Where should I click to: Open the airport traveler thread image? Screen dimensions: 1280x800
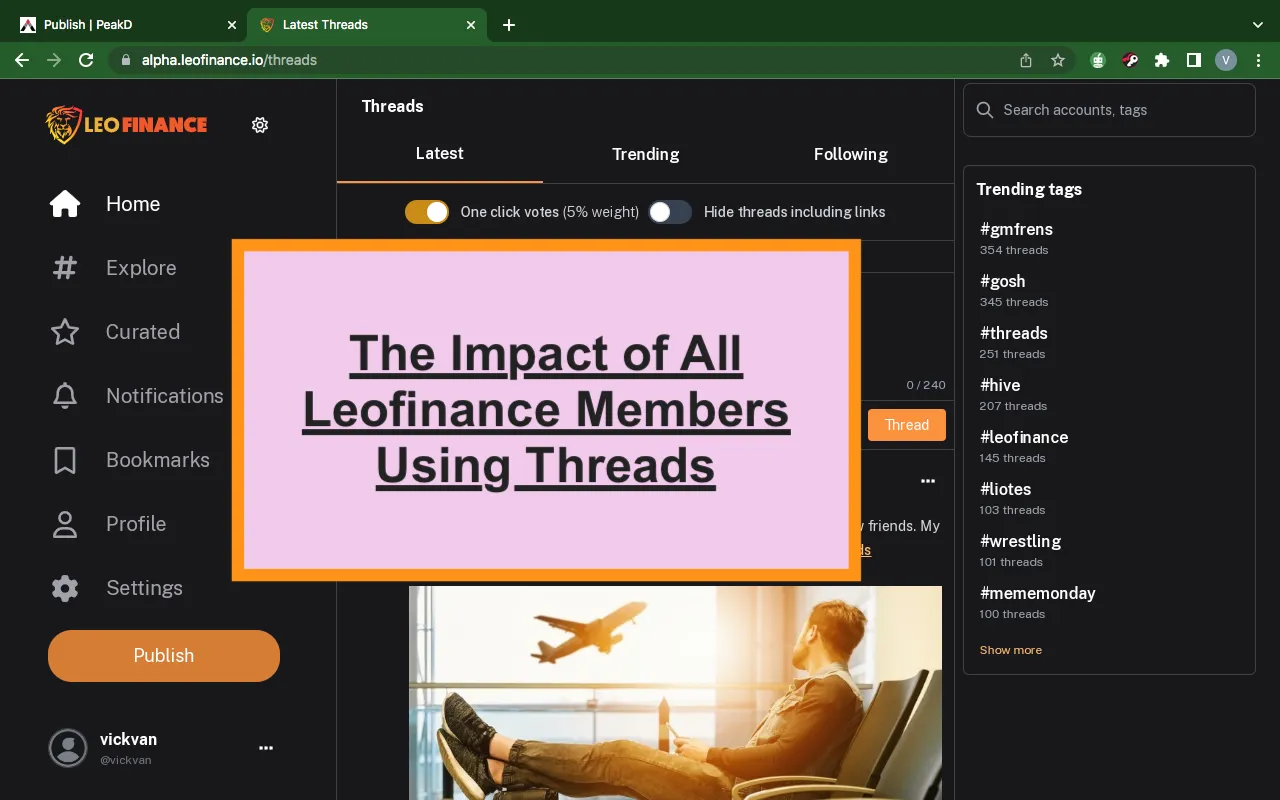[675, 692]
